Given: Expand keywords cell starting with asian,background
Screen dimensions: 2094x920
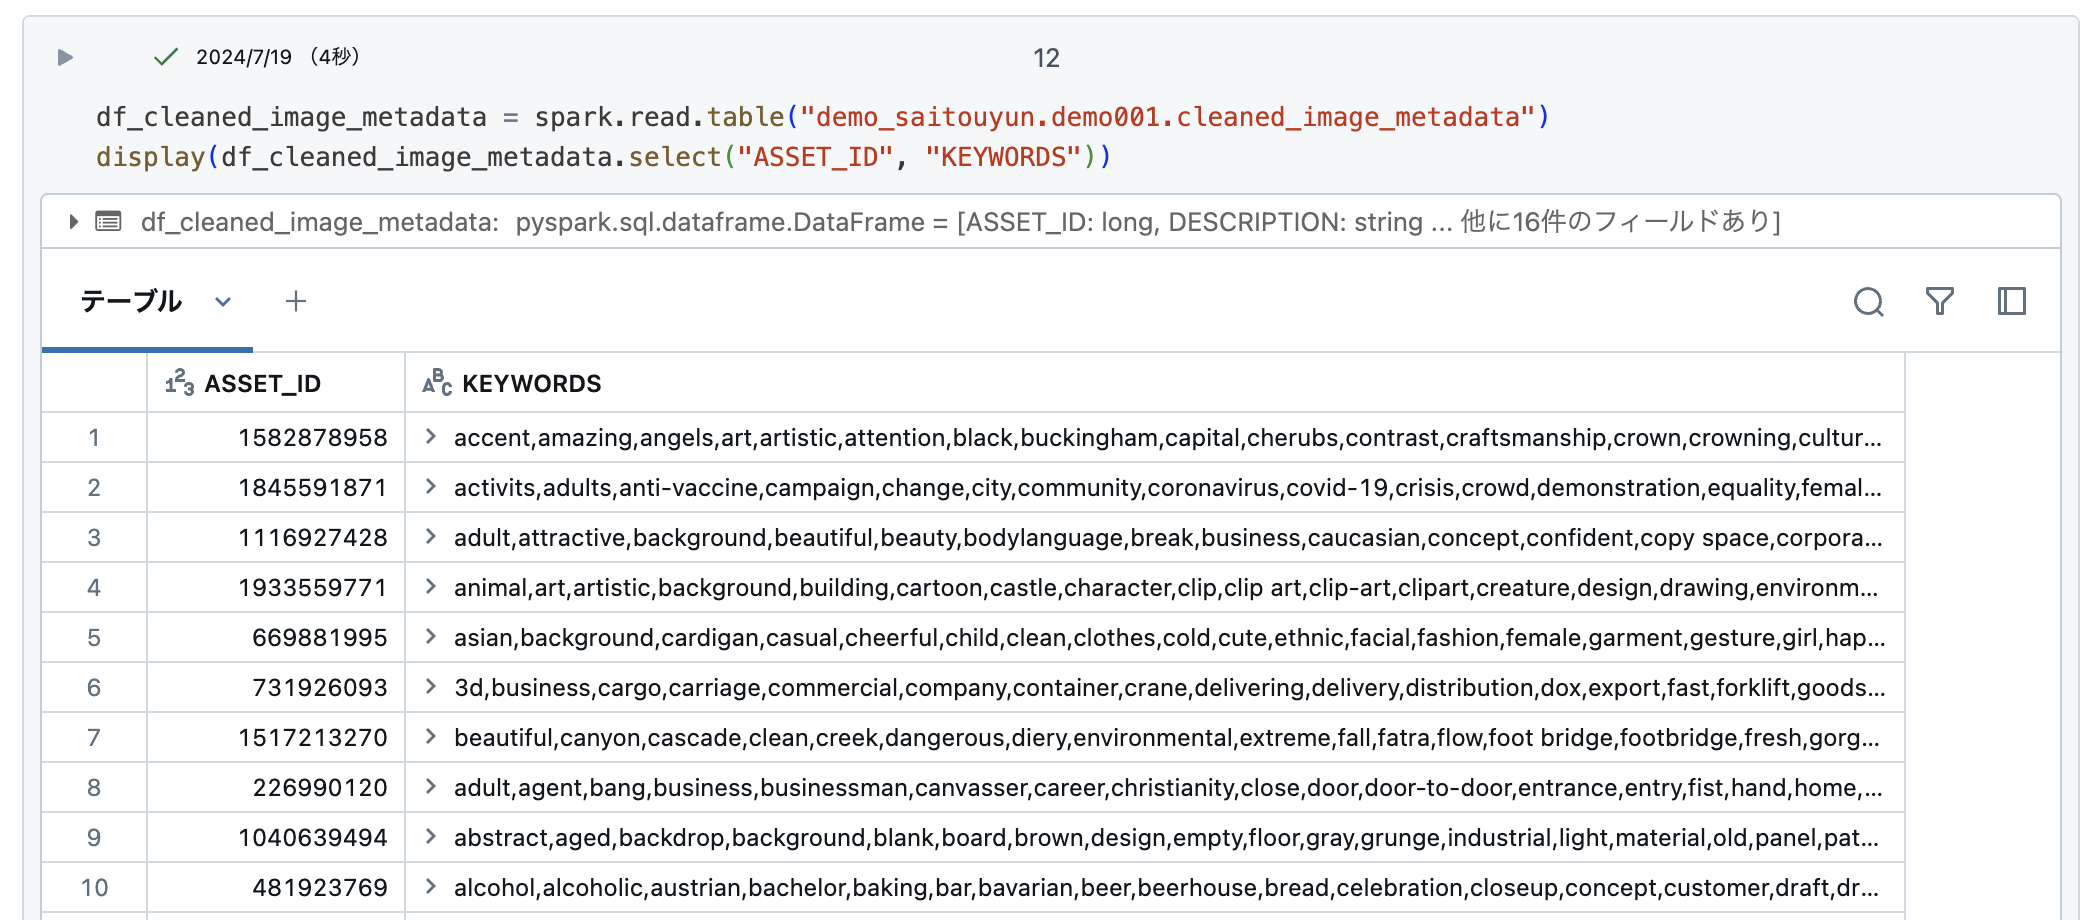Looking at the screenshot, I should point(430,636).
